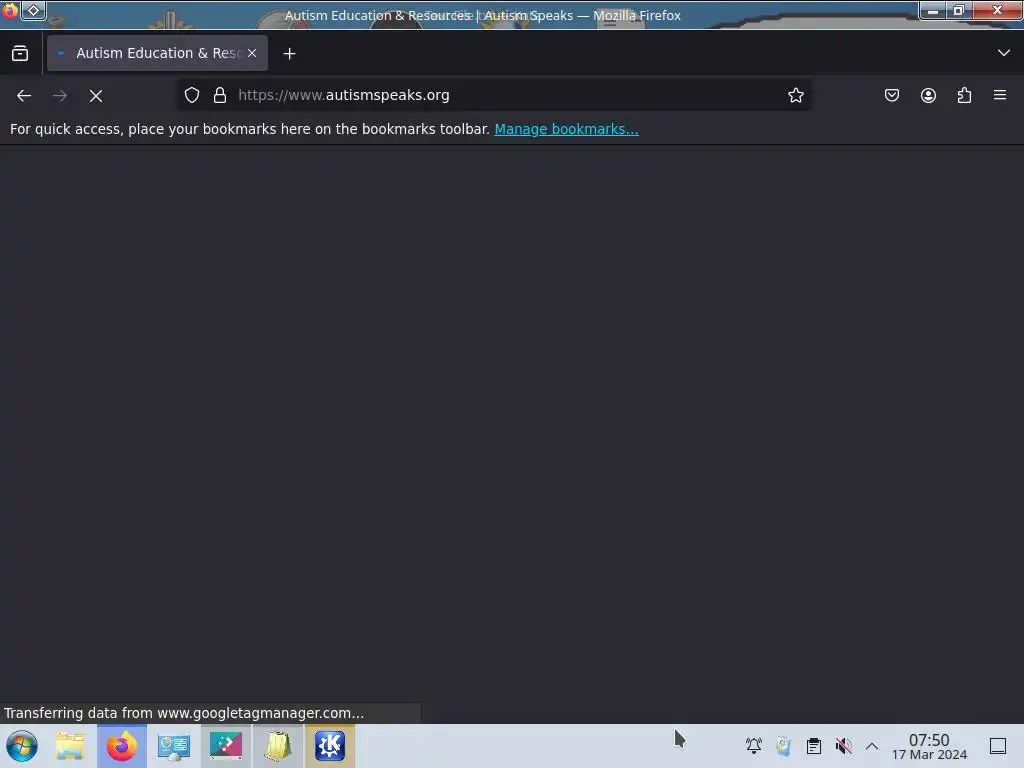Open notifications bell in system tray
The height and width of the screenshot is (768, 1024).
coord(754,745)
